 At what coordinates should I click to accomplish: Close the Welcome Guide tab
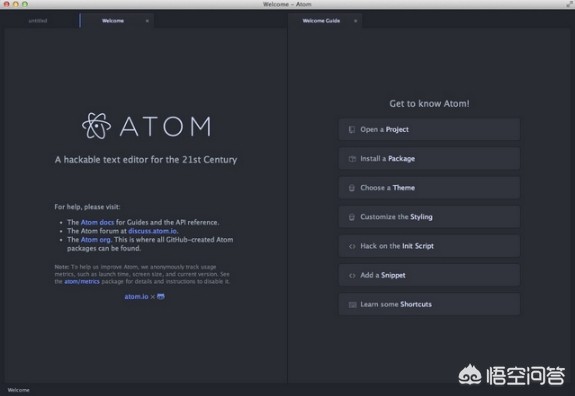click(x=355, y=21)
